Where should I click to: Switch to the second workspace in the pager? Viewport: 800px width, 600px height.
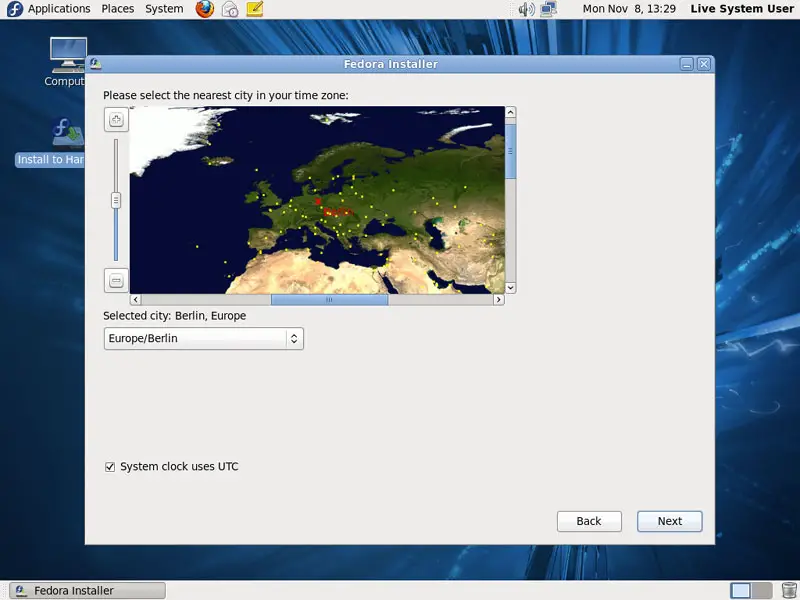point(762,590)
